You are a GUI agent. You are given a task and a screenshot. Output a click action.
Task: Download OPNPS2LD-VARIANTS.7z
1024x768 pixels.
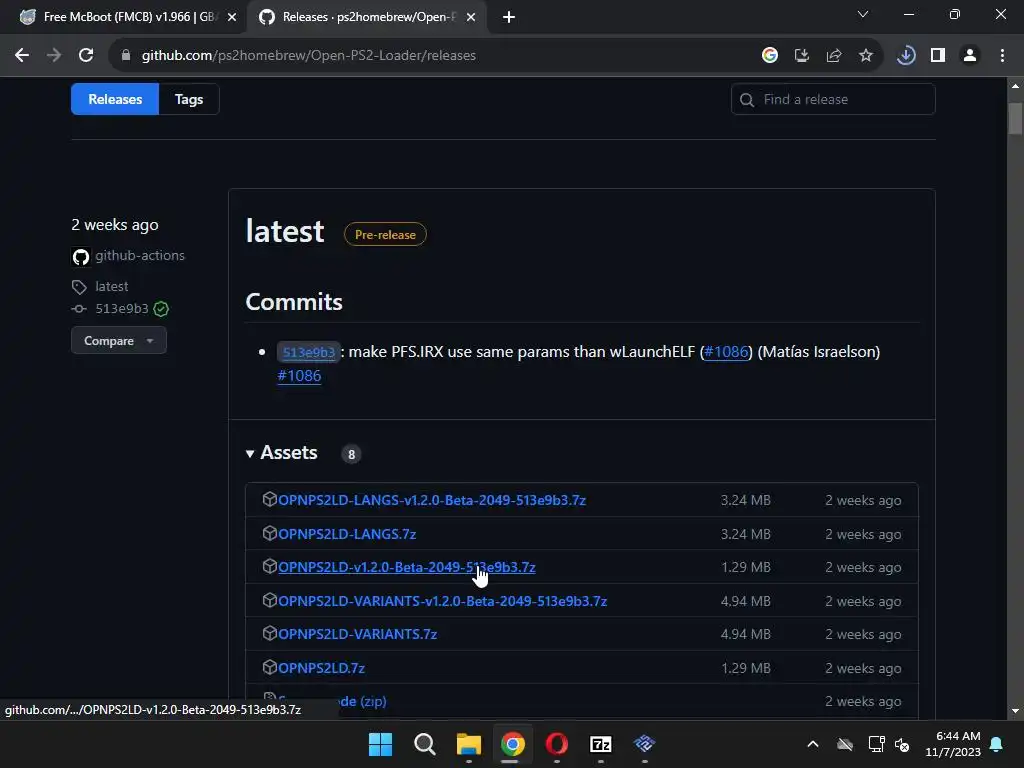(x=357, y=634)
